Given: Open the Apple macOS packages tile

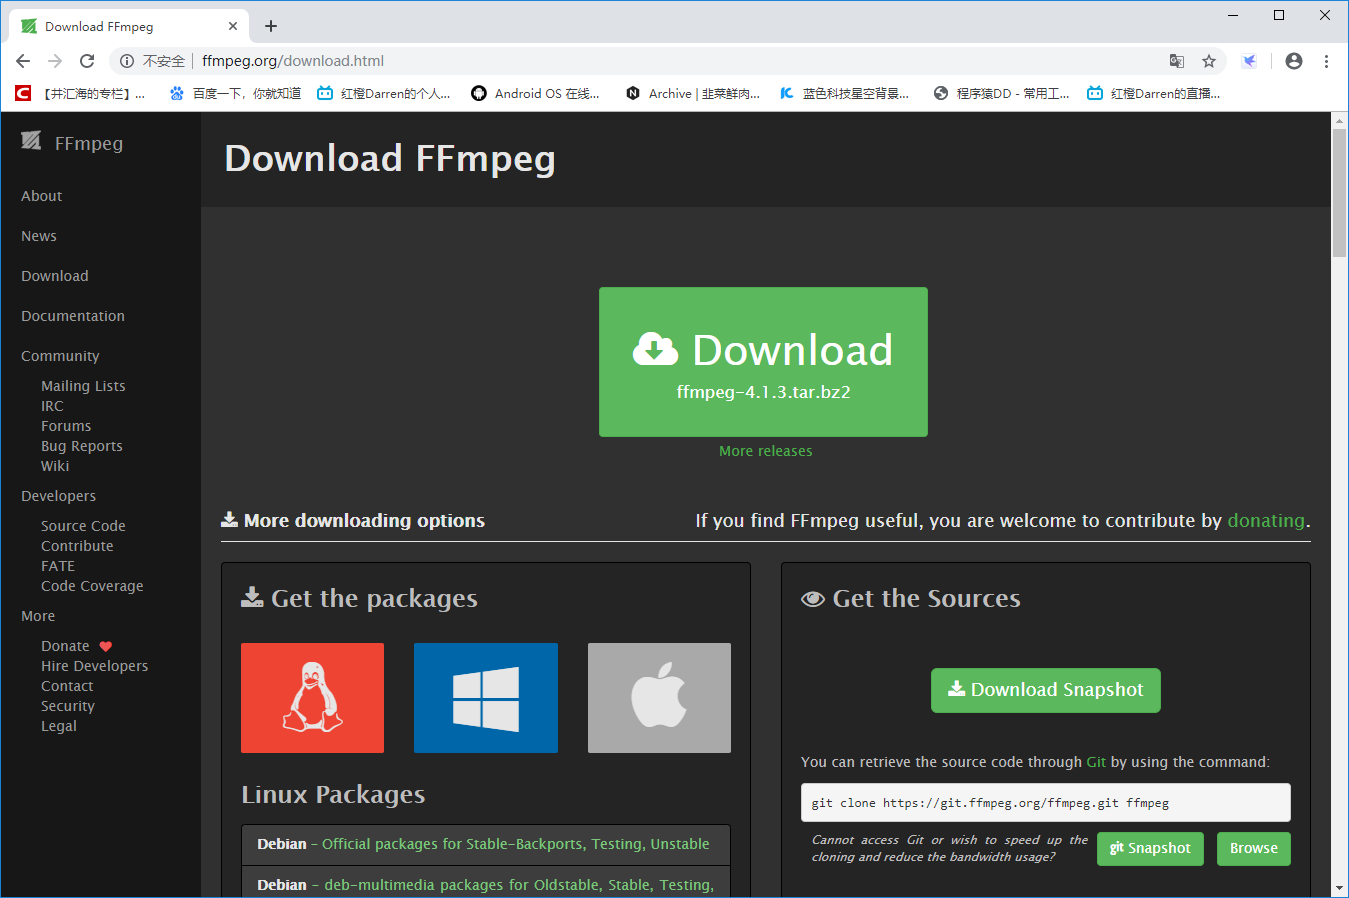Looking at the screenshot, I should pos(659,698).
